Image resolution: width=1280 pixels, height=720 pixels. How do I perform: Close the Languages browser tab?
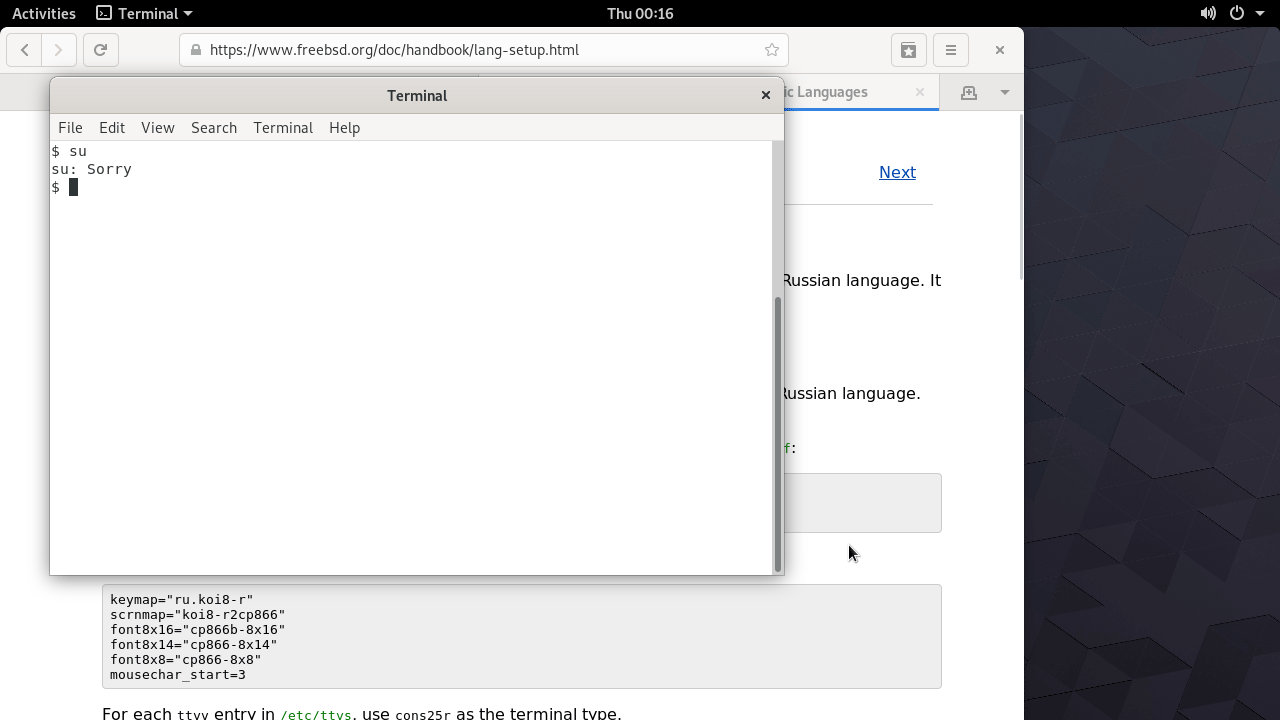(x=920, y=92)
